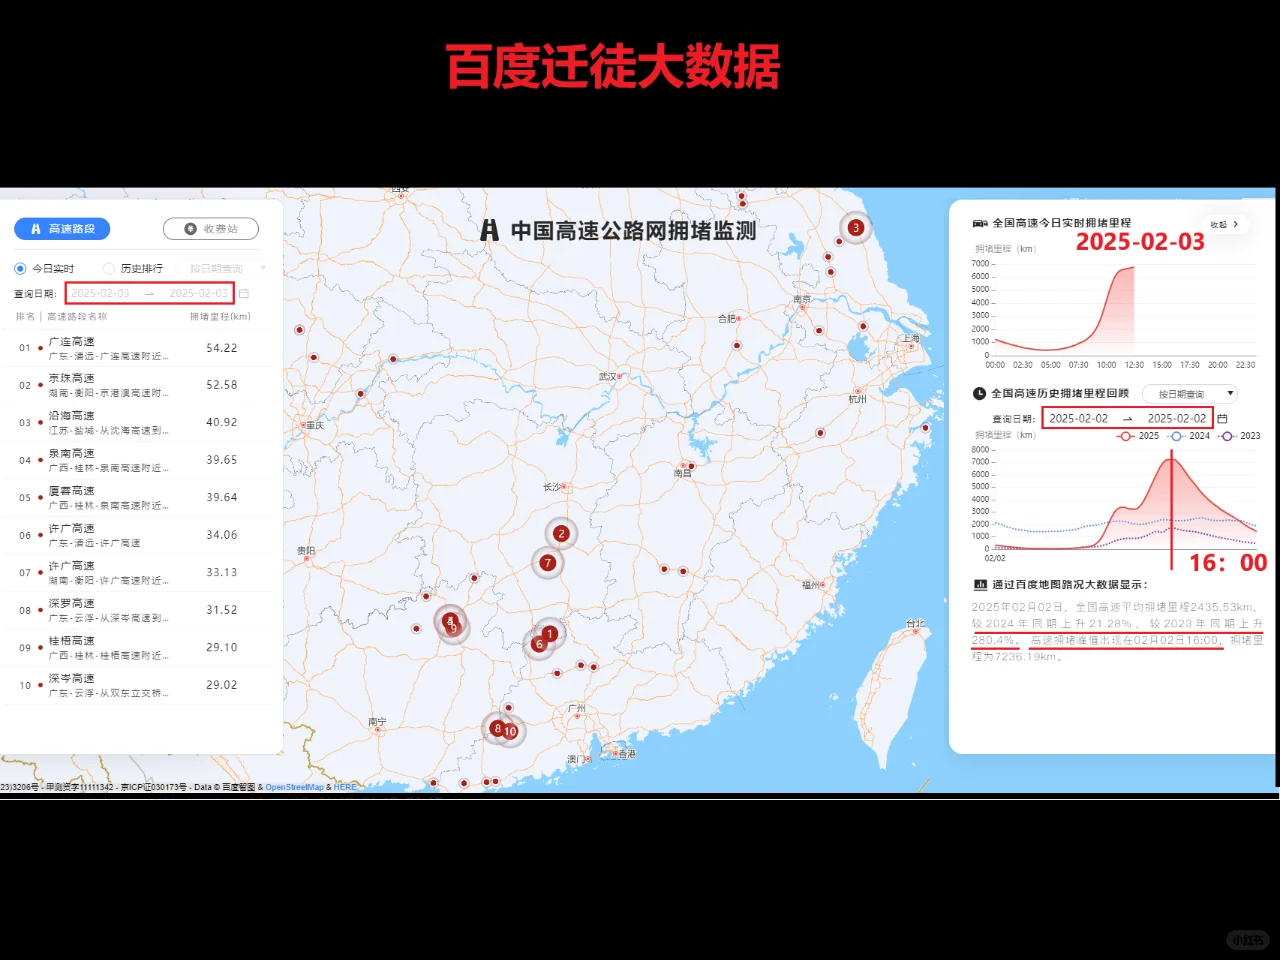This screenshot has width=1280, height=960.
Task: Select 深罗高速 row ranked 08
Action: click(x=137, y=610)
